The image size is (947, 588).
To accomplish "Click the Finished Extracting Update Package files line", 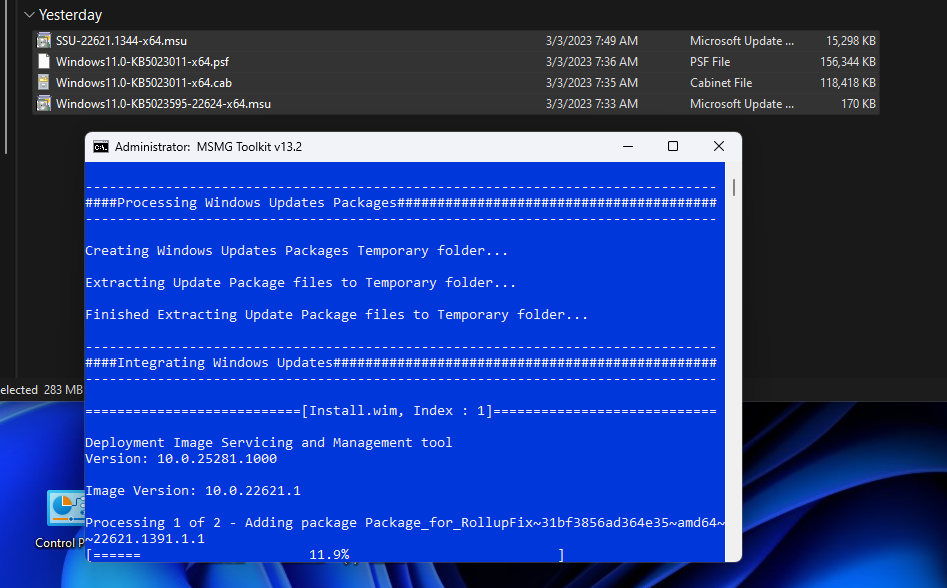I will pyautogui.click(x=336, y=315).
